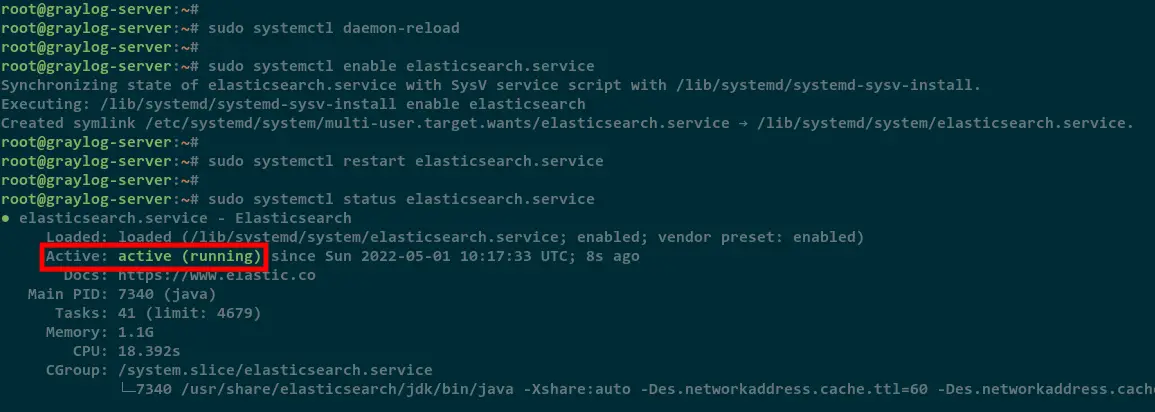Click the 'Executing: /lib/systemd/systemd-sysv-install' output line
This screenshot has width=1155, height=412.
[x=293, y=104]
